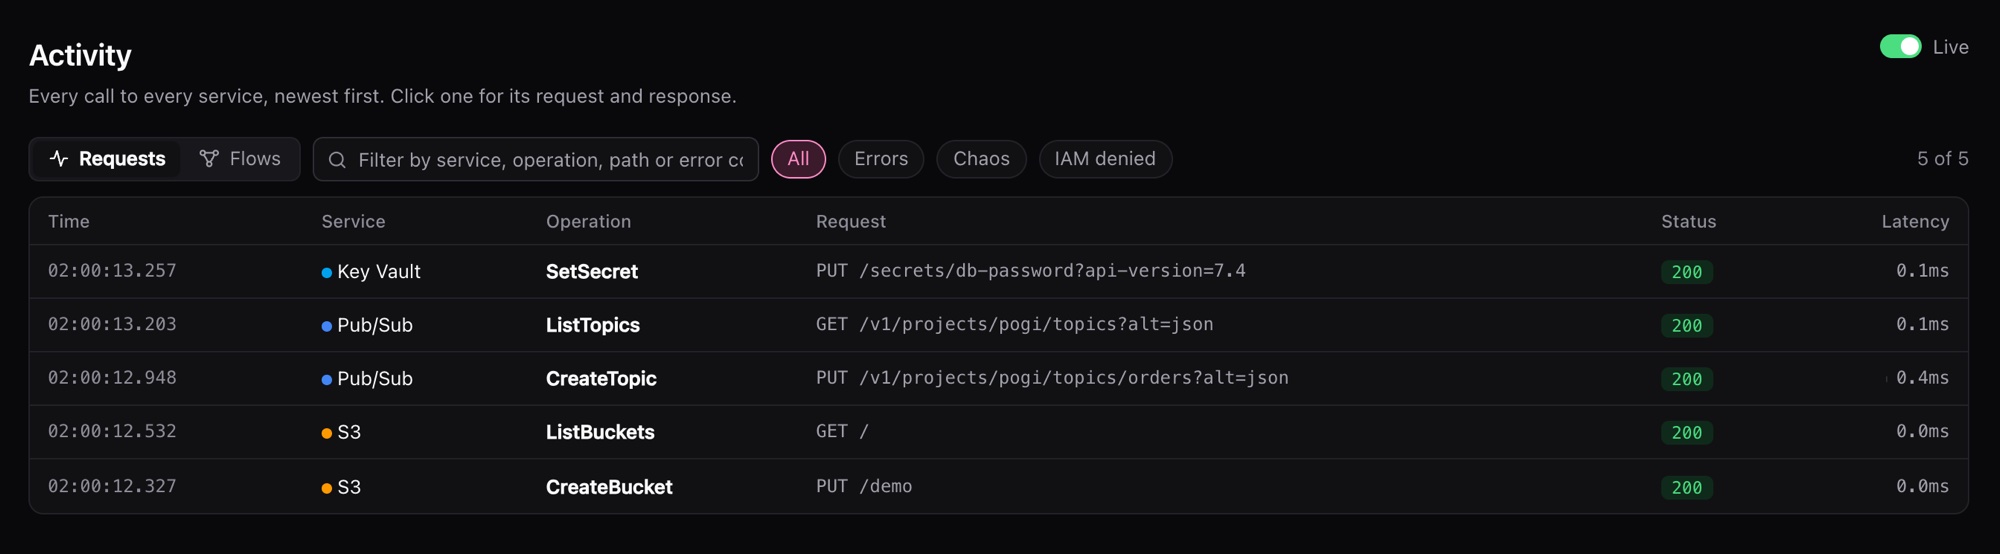Click the orange dot in ListBuckets row

[x=326, y=434]
